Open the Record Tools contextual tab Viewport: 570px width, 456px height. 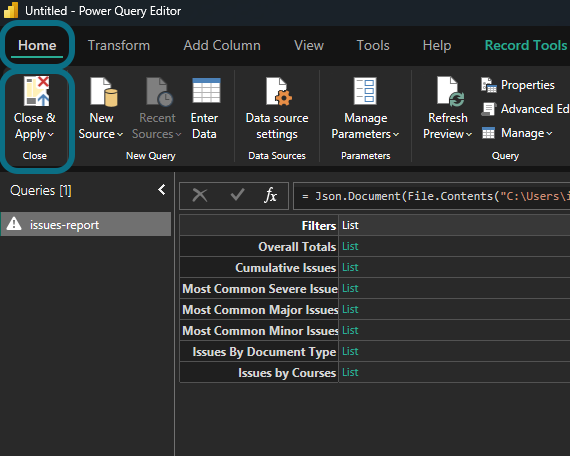(526, 45)
